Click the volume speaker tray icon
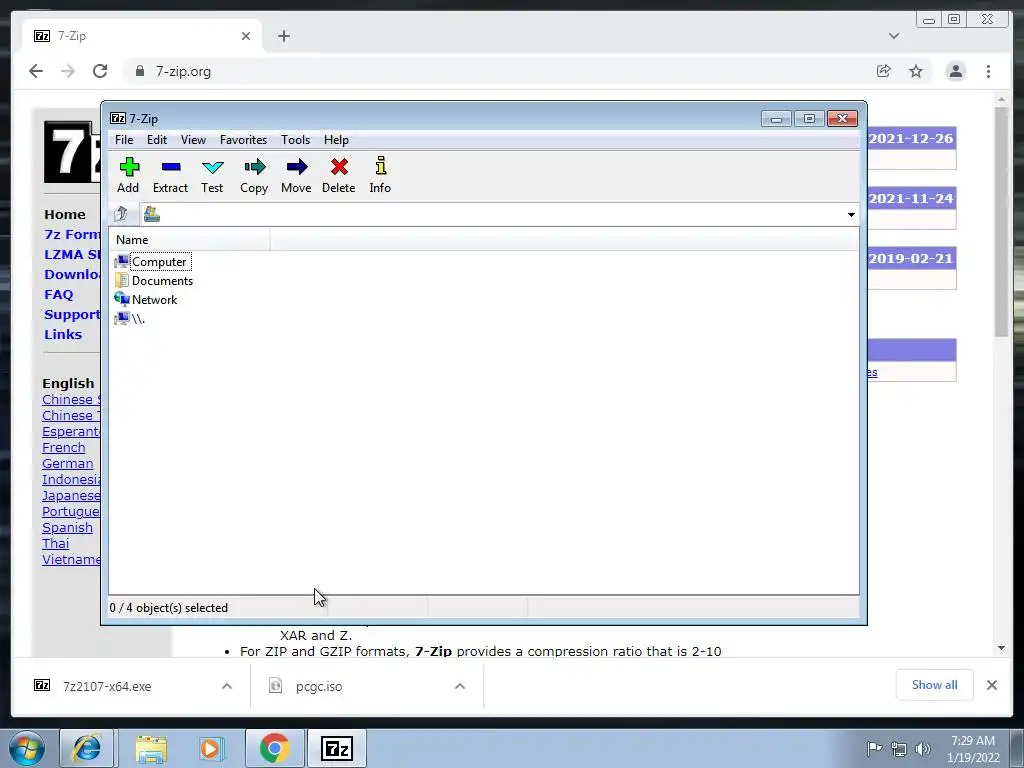This screenshot has height=768, width=1024. [x=923, y=748]
